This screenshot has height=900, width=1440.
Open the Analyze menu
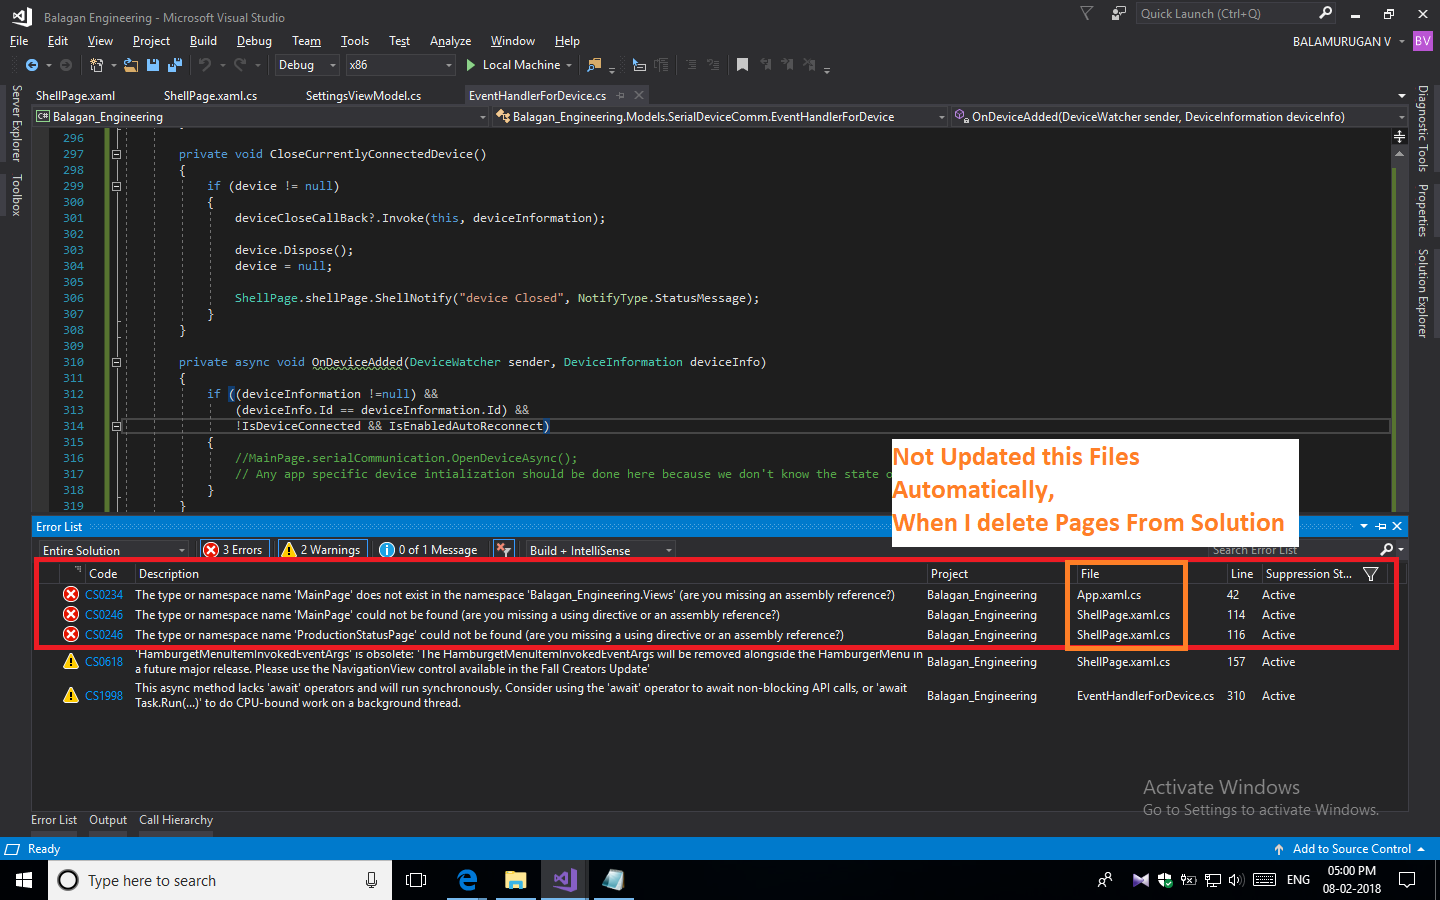click(x=450, y=41)
